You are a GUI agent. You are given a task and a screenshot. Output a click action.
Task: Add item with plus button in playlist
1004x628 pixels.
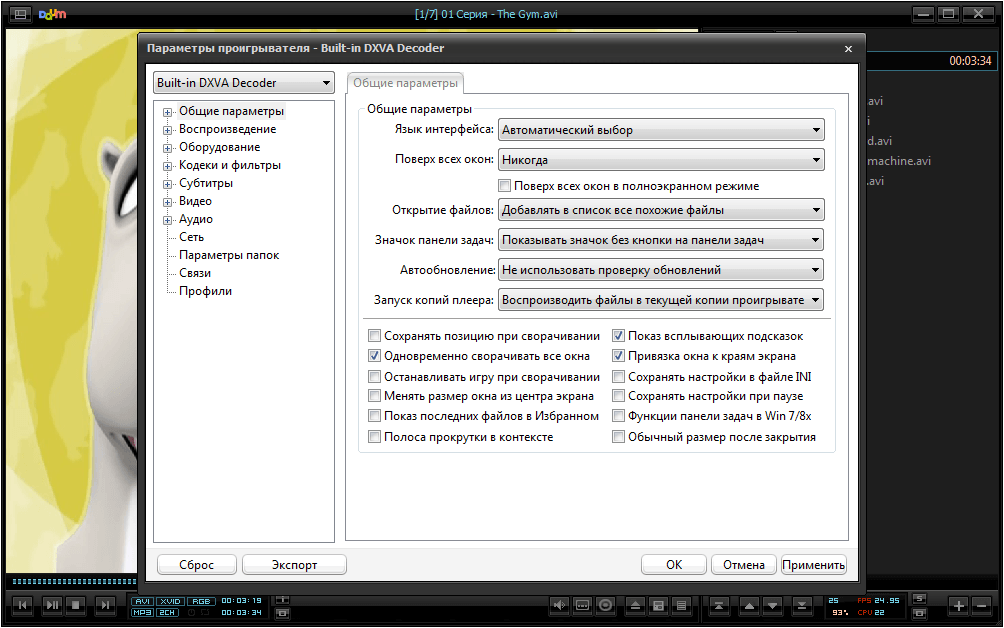point(958,605)
